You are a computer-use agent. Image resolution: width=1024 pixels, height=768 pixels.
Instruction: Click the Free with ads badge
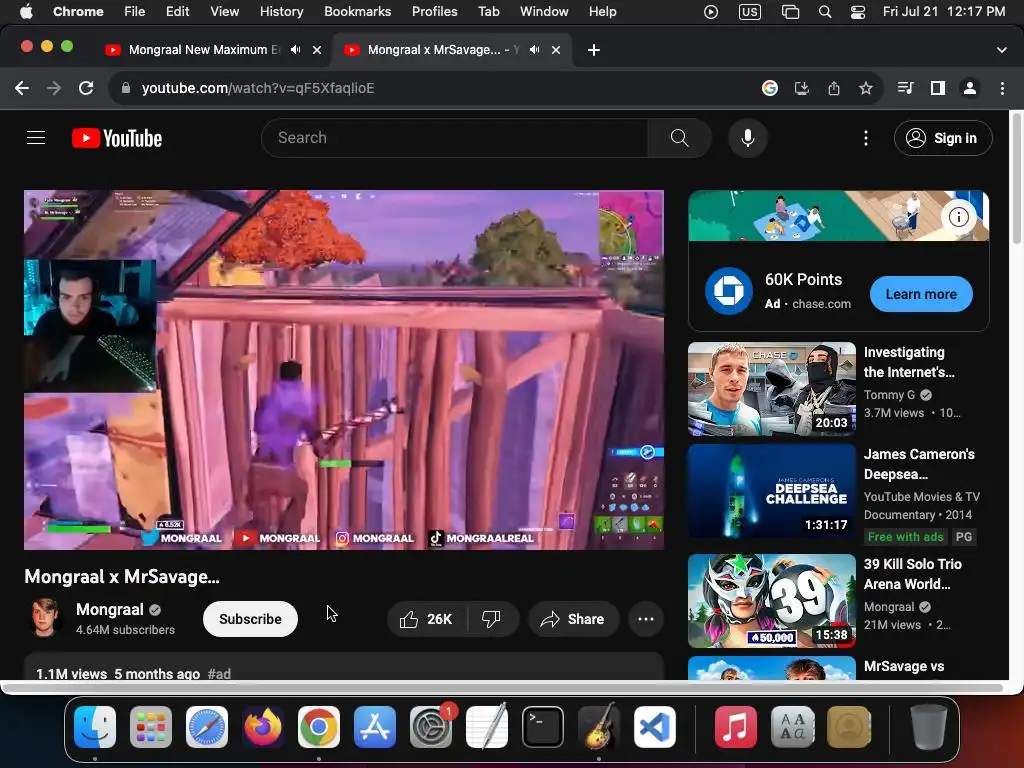coord(905,537)
